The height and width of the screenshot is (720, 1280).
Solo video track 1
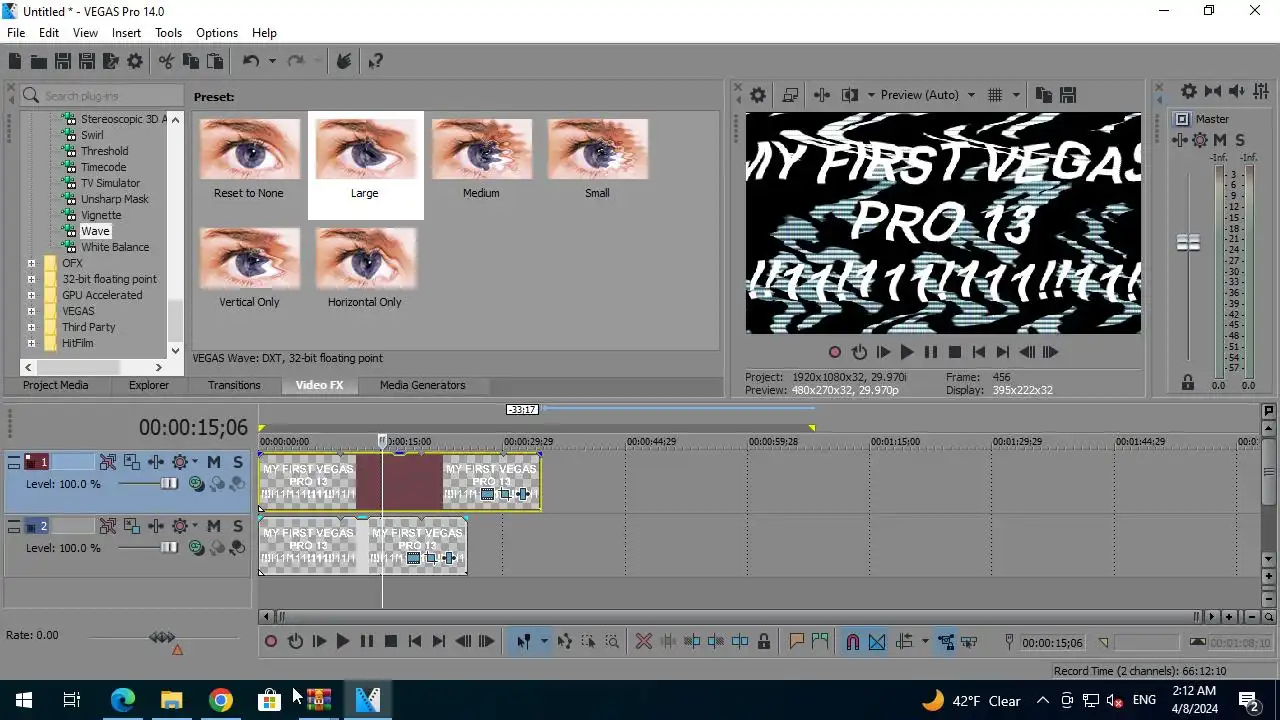238,462
